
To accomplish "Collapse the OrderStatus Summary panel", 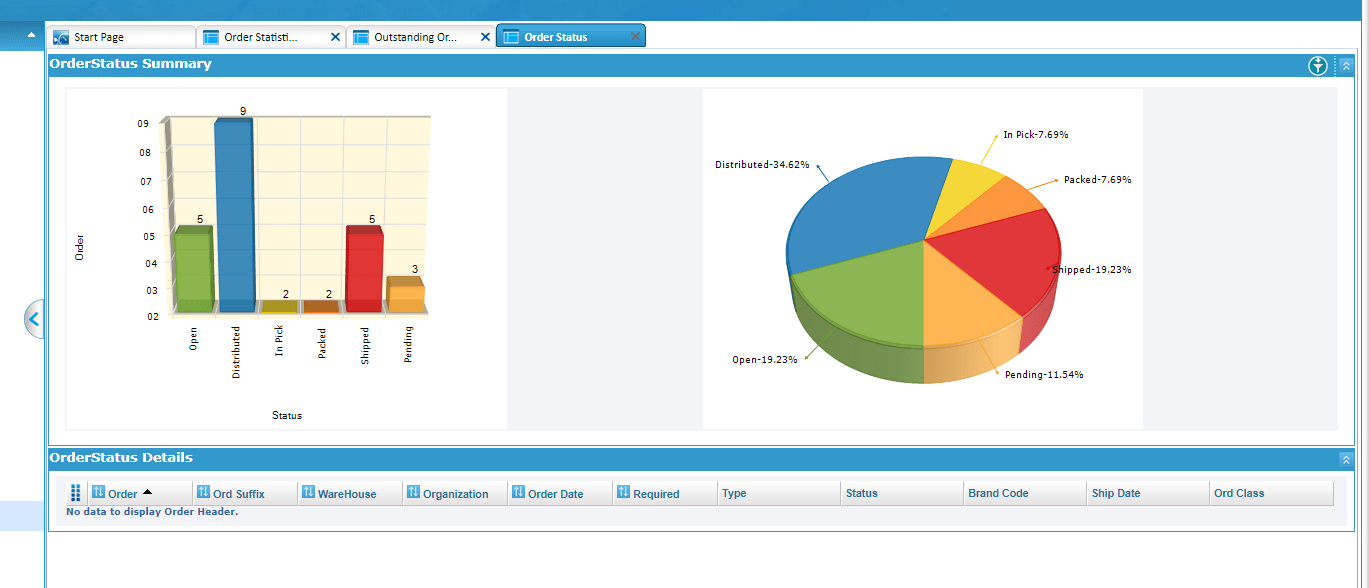I will (1345, 66).
